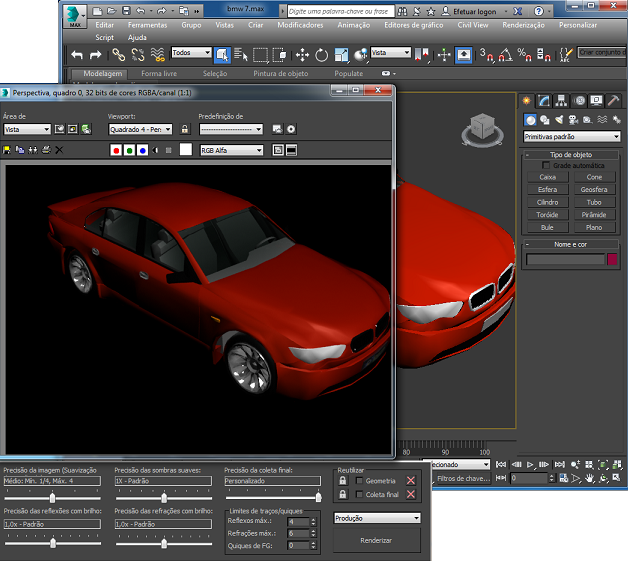Enable the Grade automática checkbox
Viewport: 628px width, 561px height.
(x=547, y=165)
